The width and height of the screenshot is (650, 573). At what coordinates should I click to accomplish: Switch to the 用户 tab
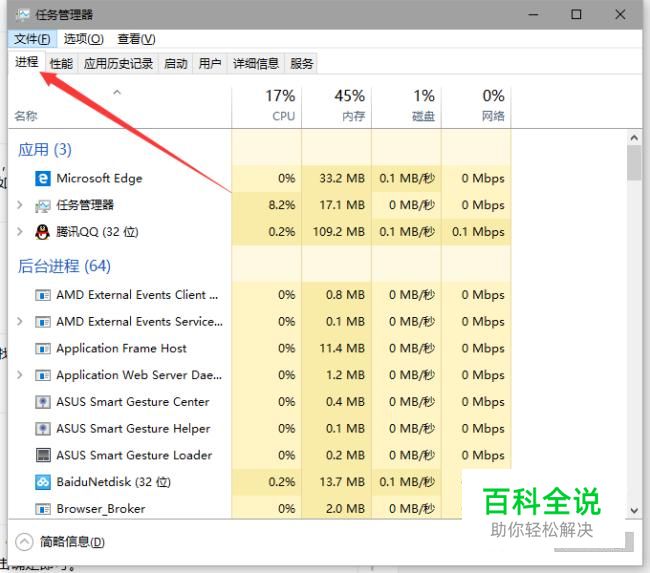(210, 63)
